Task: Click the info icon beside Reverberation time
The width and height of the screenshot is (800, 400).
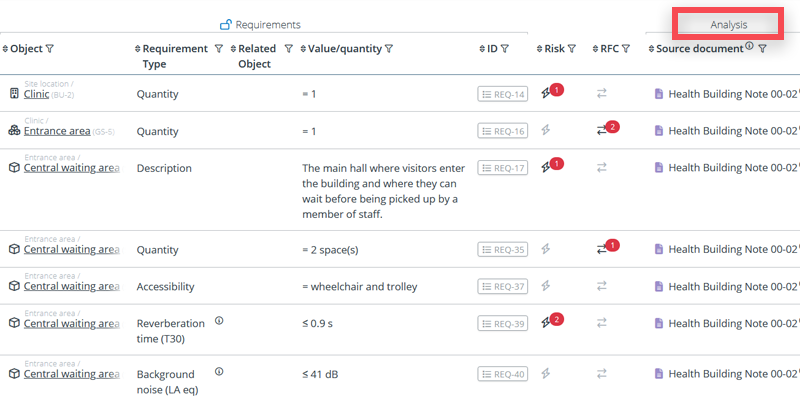Action: [x=219, y=321]
